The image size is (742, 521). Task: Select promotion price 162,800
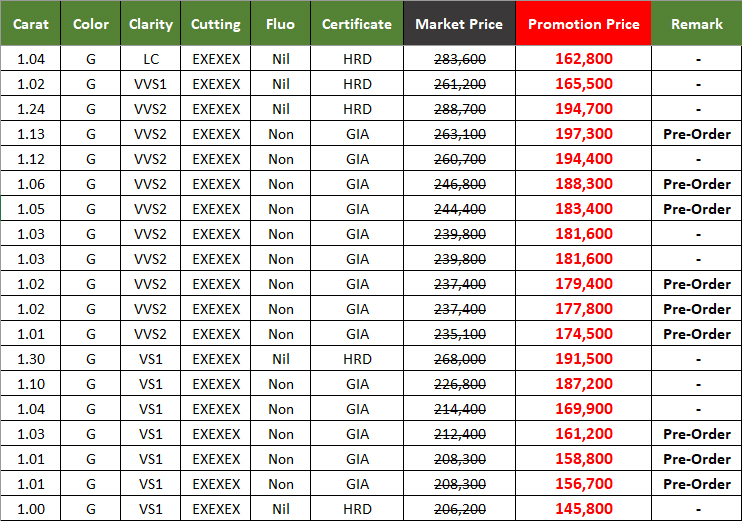(584, 59)
